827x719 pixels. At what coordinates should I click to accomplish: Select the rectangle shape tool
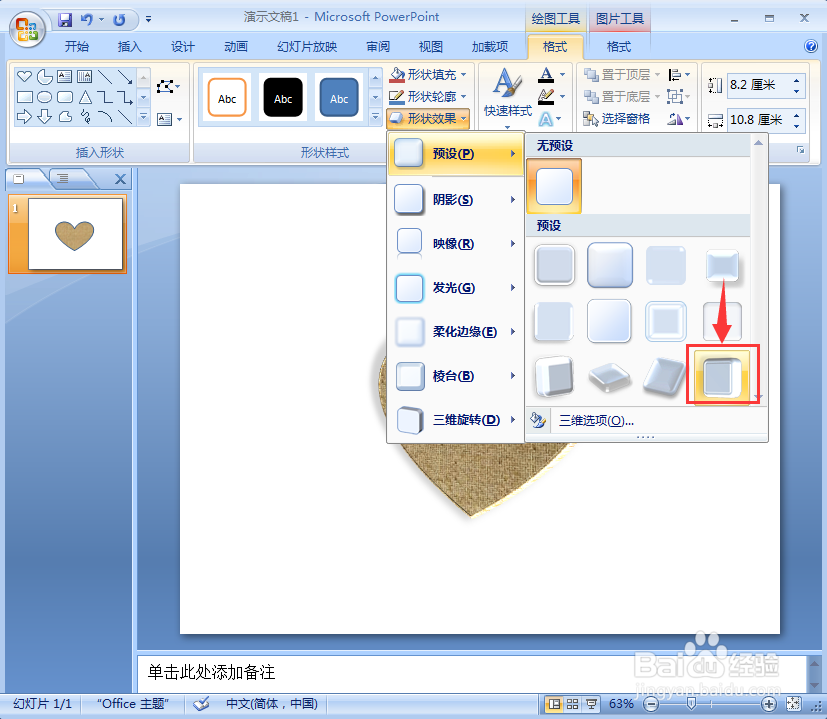(x=24, y=97)
